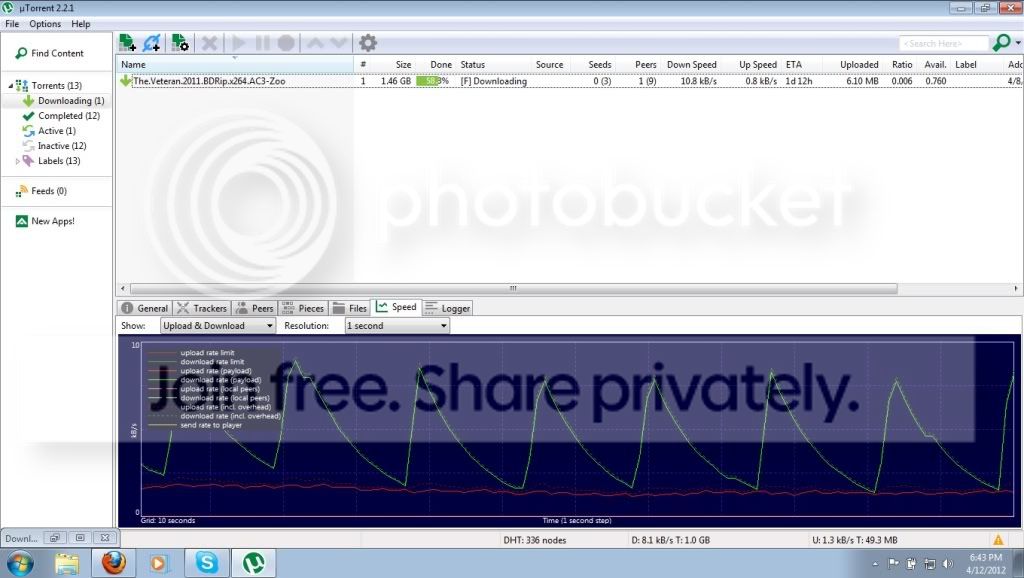Click the search magnifier icon
This screenshot has height=578, width=1024.
1001,43
